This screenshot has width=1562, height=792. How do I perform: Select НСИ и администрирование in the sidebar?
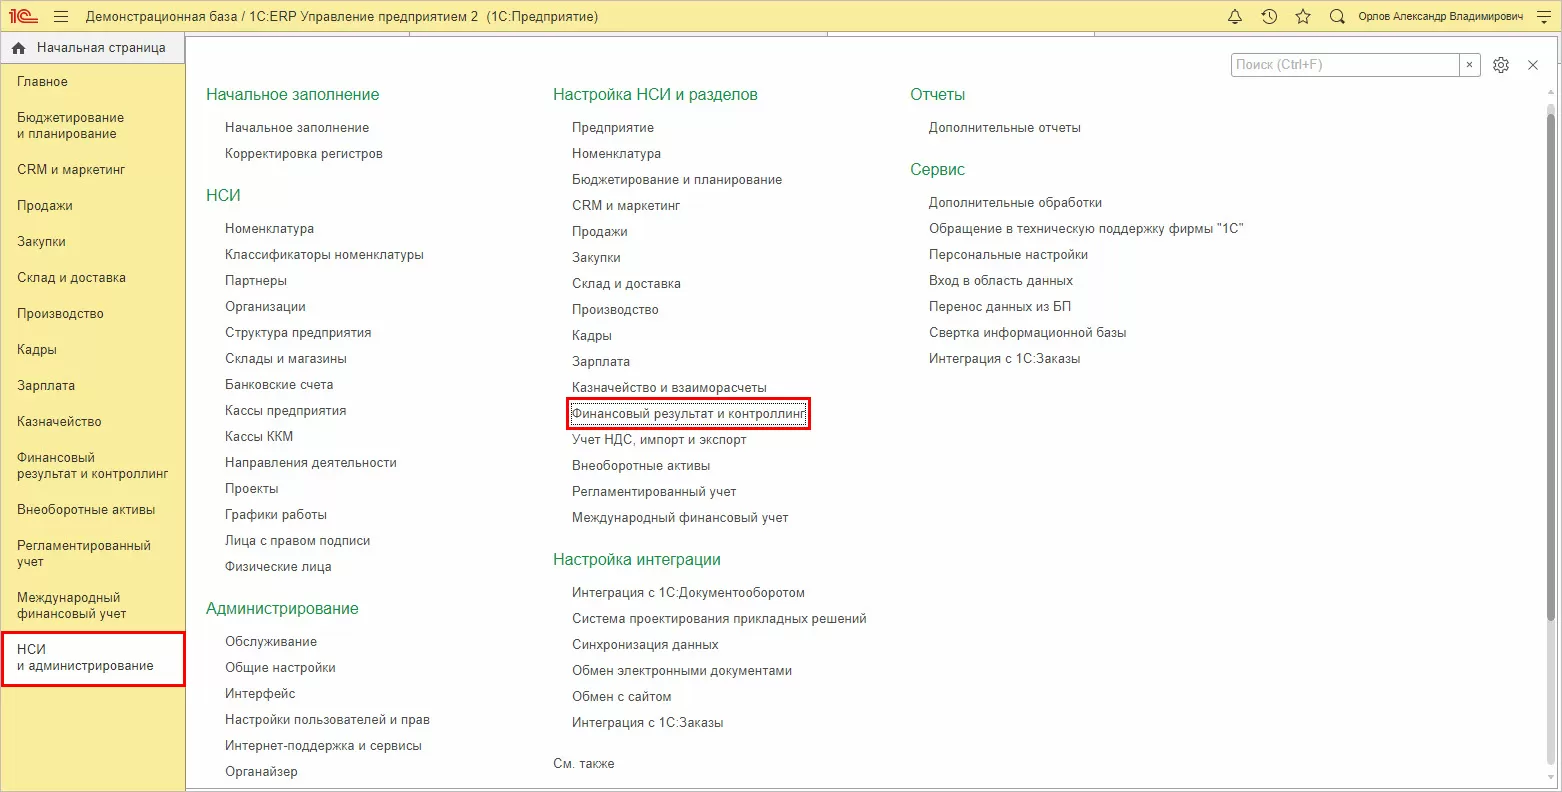[93, 658]
